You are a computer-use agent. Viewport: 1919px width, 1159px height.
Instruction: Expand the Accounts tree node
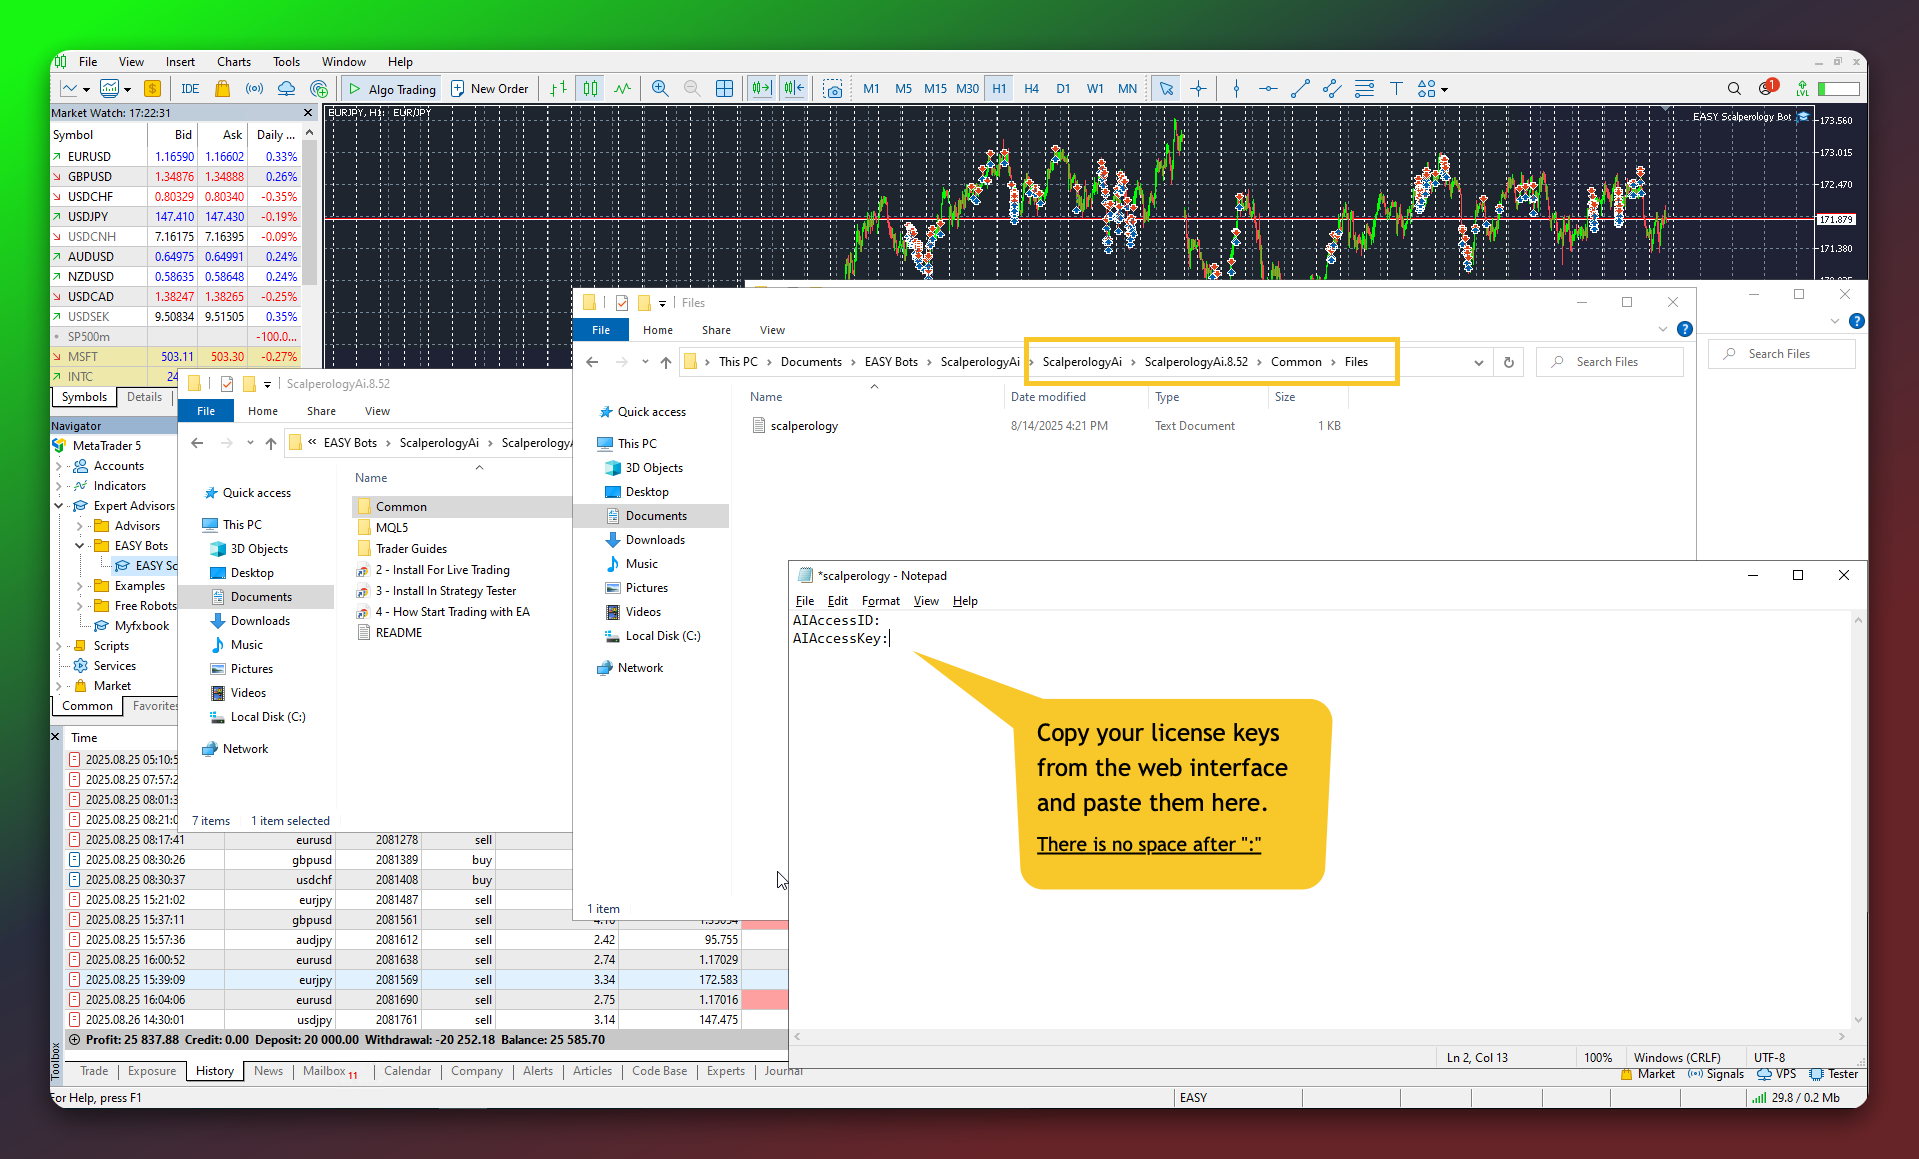[60, 466]
